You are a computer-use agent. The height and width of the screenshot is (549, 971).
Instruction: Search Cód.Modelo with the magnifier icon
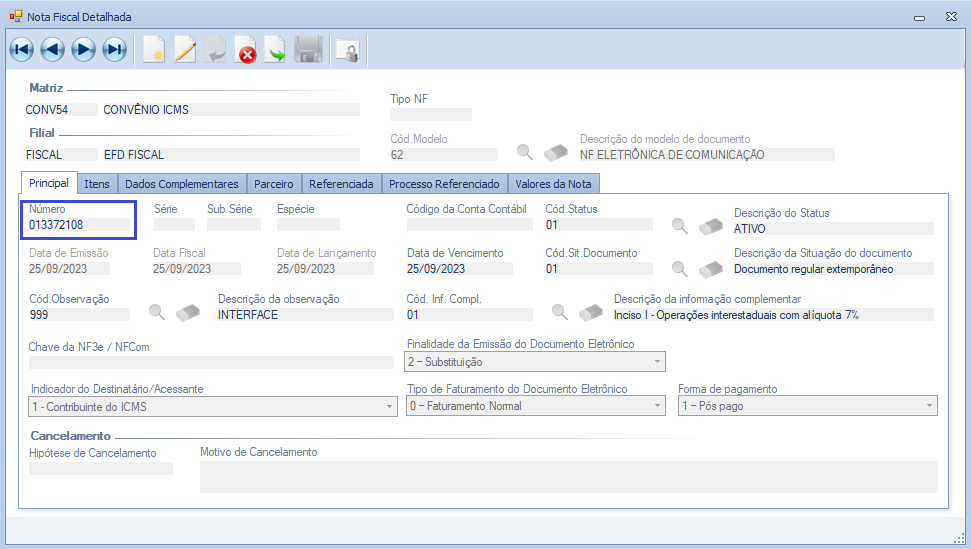pyautogui.click(x=524, y=153)
